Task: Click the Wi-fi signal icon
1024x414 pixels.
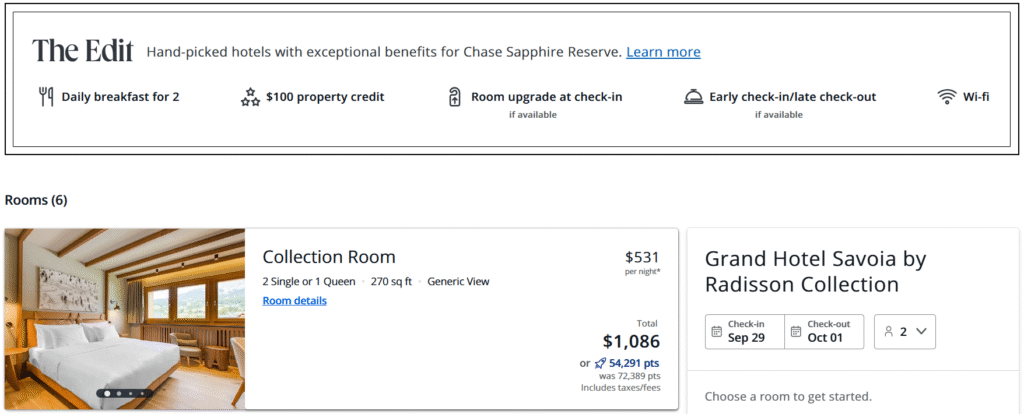Action: coord(946,97)
